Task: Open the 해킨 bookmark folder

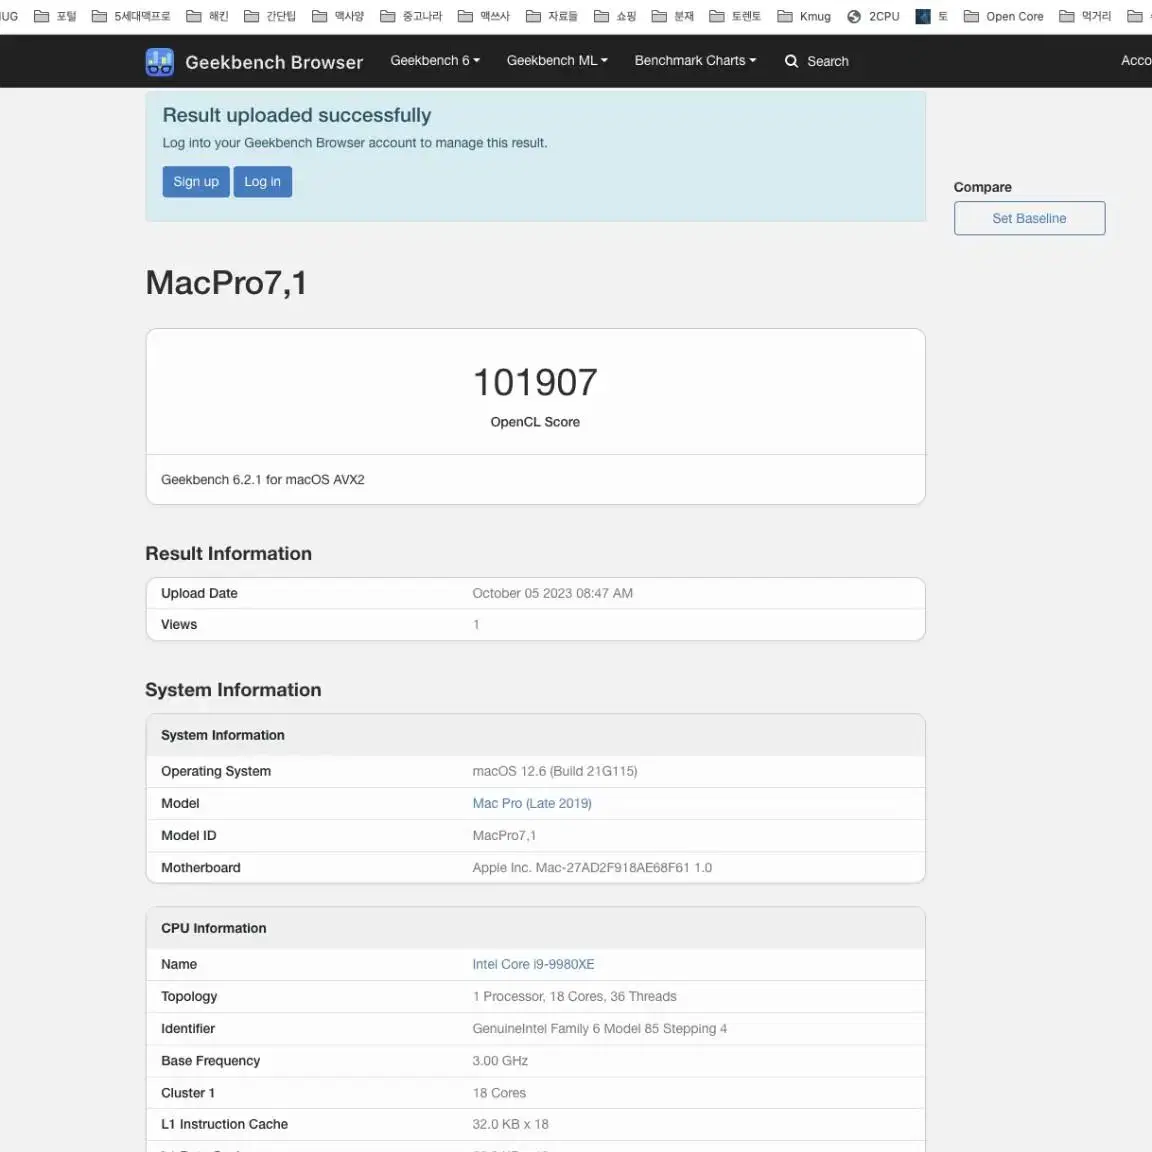Action: click(207, 16)
